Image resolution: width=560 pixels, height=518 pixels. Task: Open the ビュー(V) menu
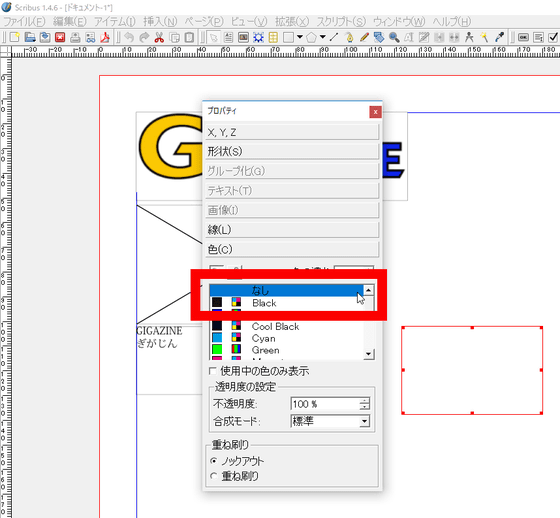[249, 22]
